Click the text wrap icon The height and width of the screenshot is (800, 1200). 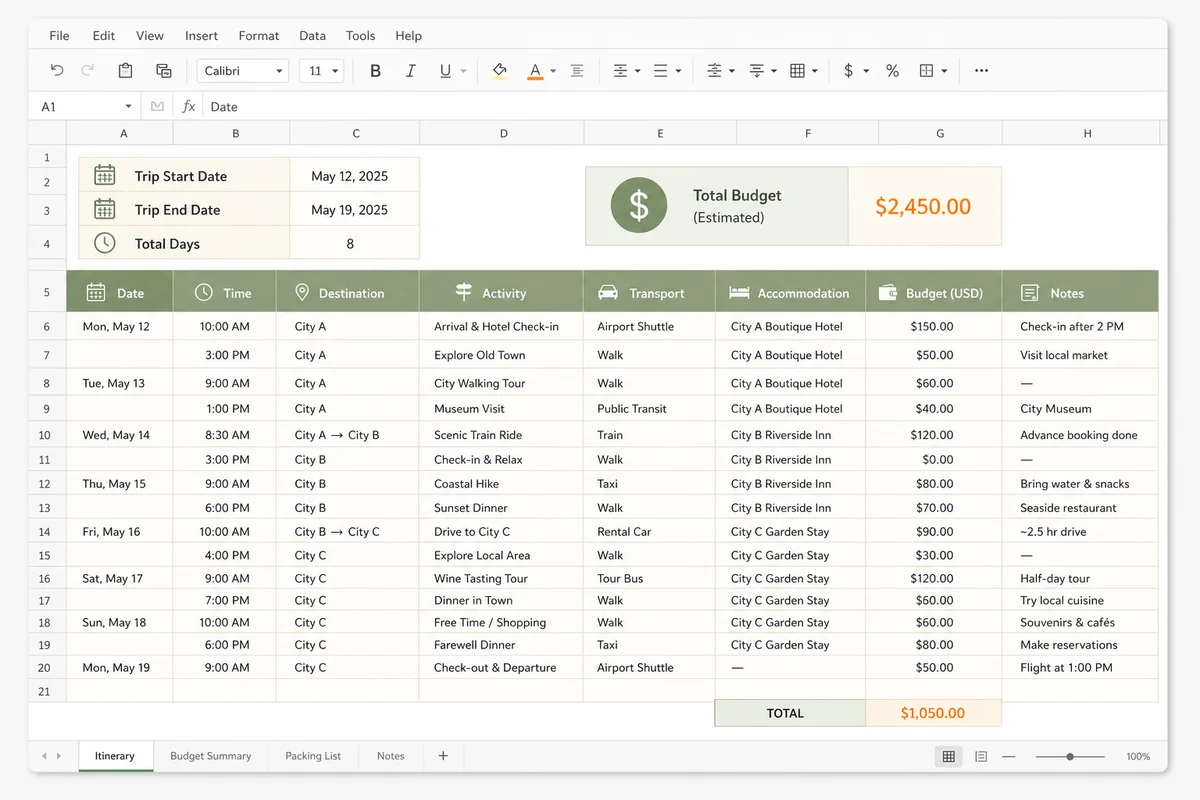click(x=757, y=71)
